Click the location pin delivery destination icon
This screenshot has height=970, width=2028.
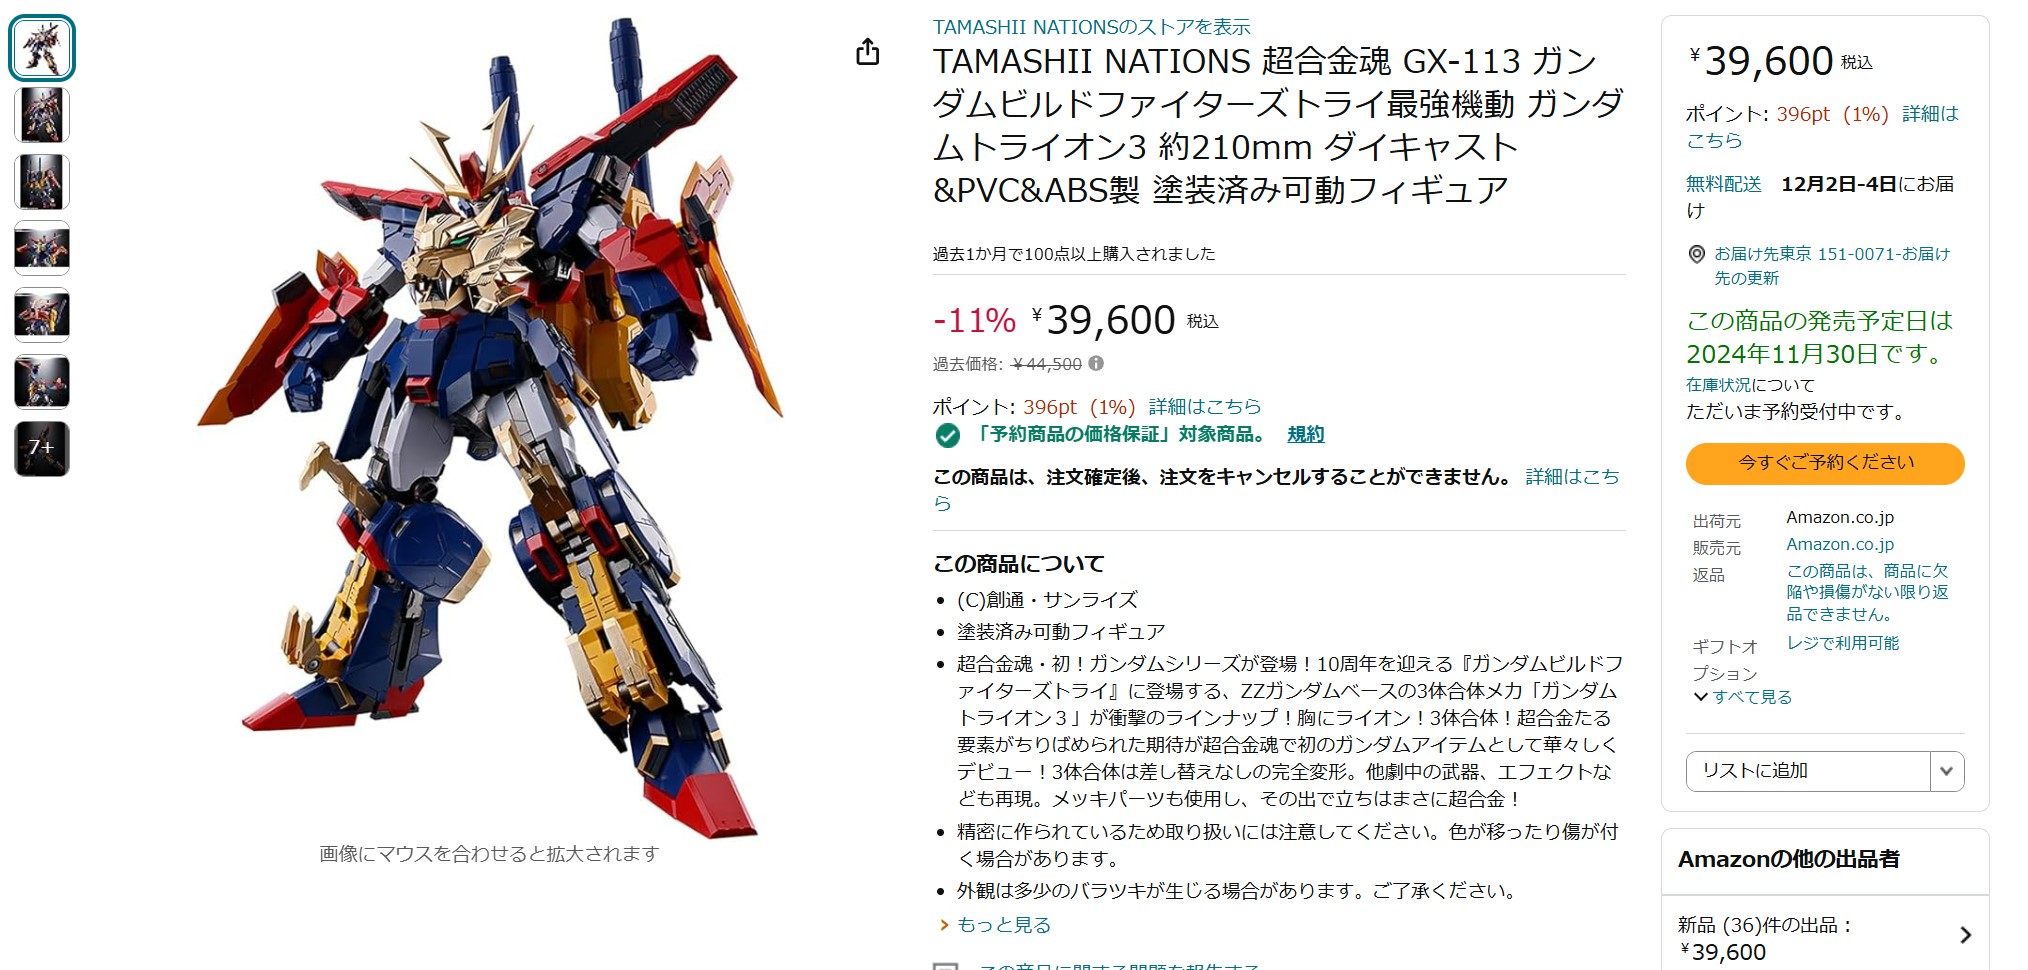tap(1697, 254)
